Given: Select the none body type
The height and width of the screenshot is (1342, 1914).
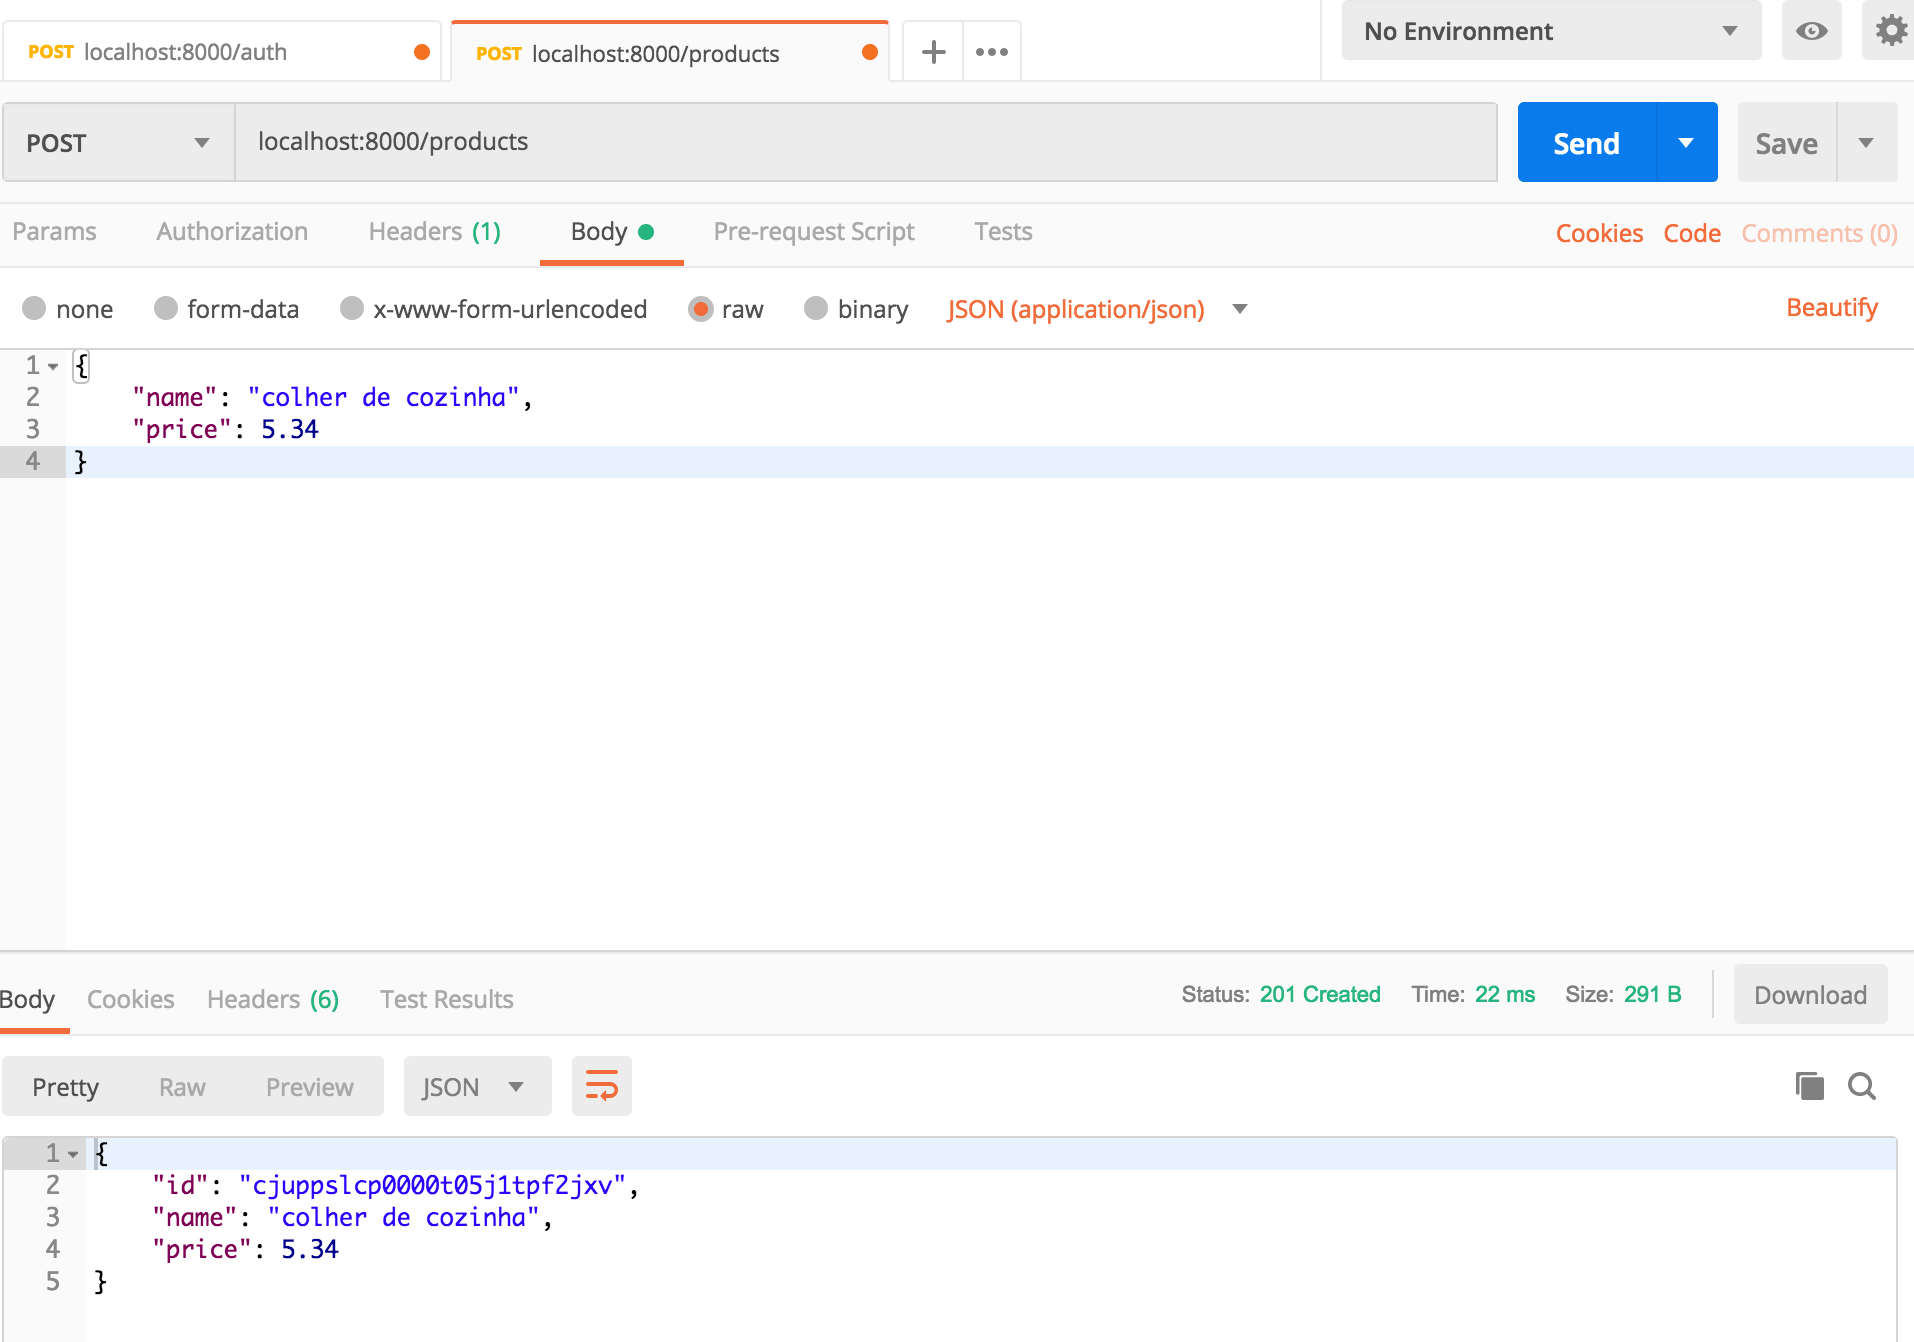Looking at the screenshot, I should tap(34, 308).
